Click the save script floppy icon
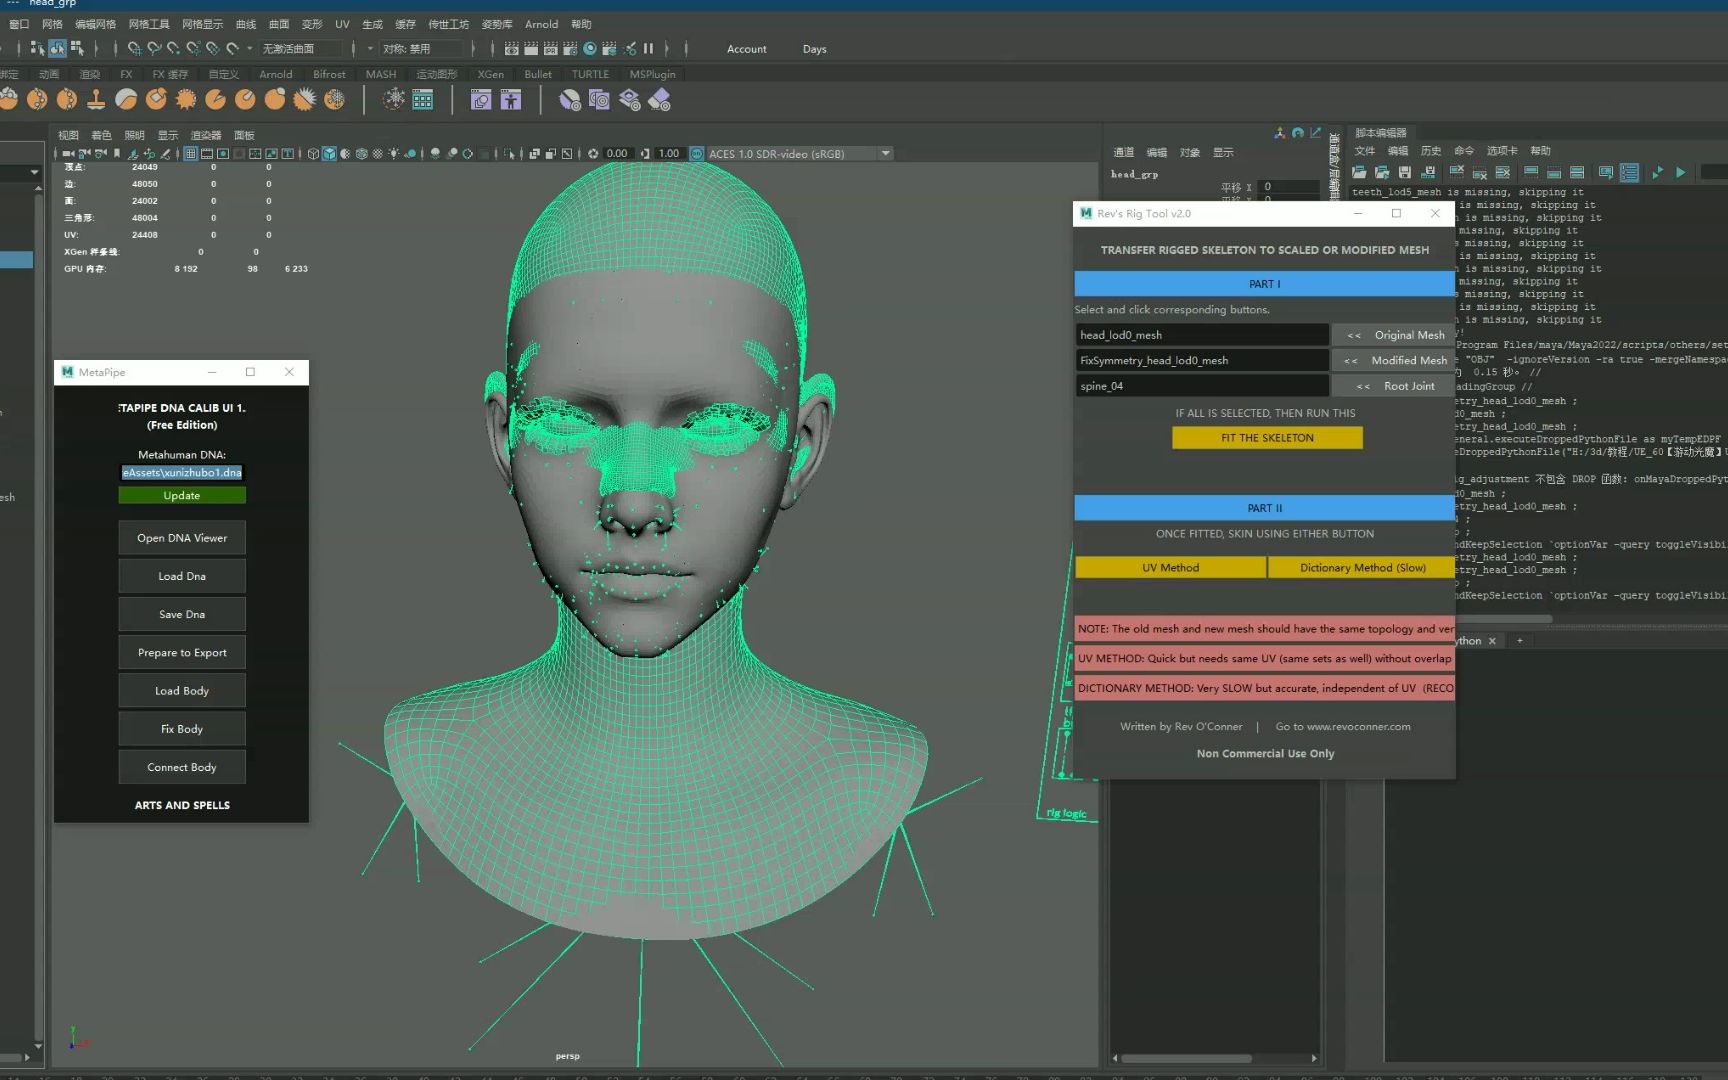This screenshot has width=1728, height=1080. 1405,173
